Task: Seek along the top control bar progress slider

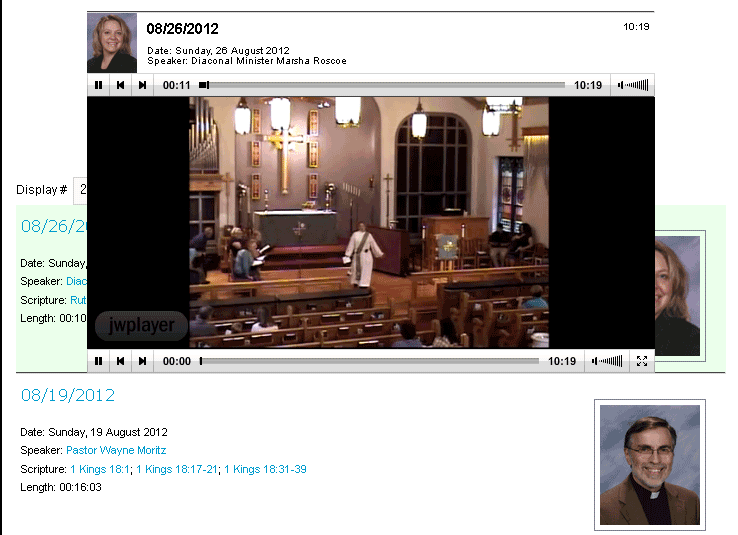Action: [382, 85]
